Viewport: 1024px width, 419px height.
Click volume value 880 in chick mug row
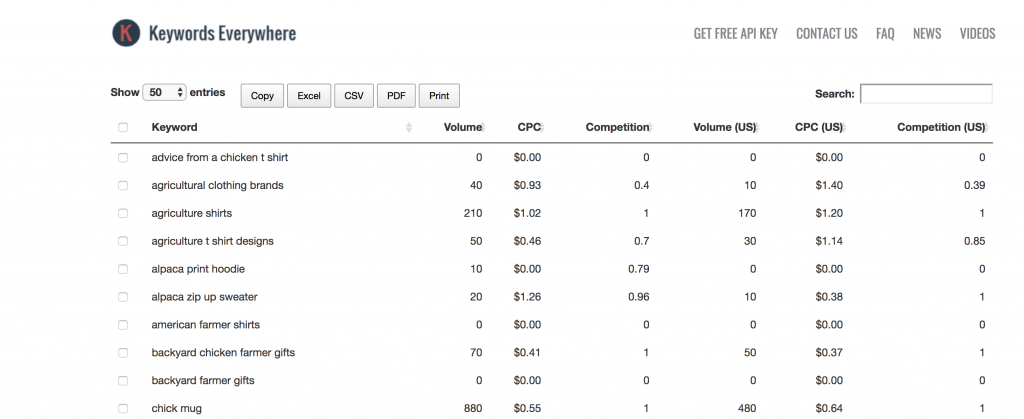(x=473, y=409)
